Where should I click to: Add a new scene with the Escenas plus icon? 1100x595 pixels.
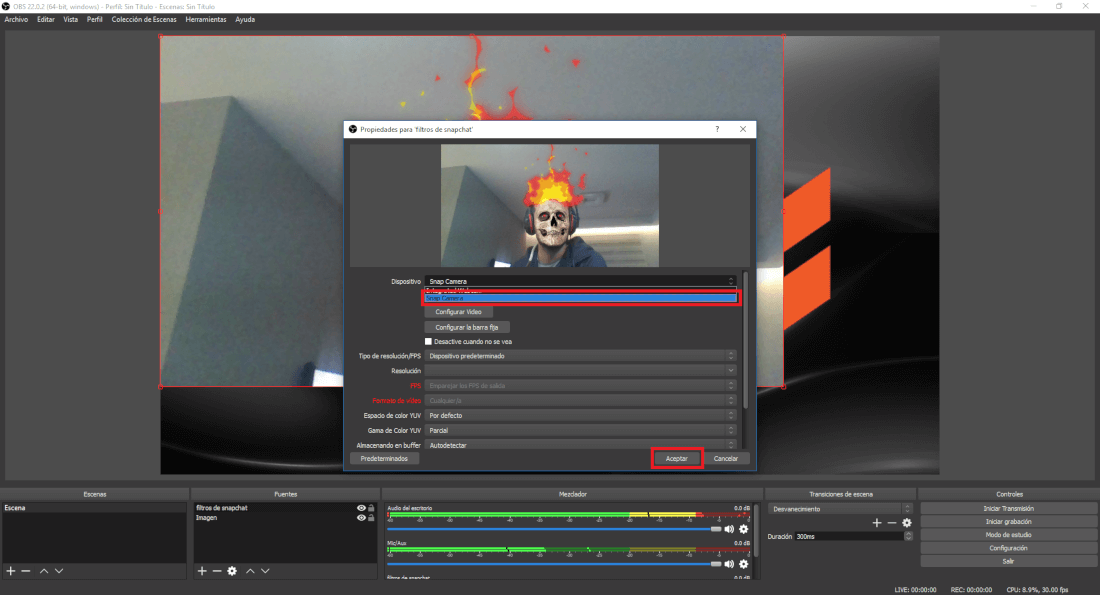click(x=11, y=571)
